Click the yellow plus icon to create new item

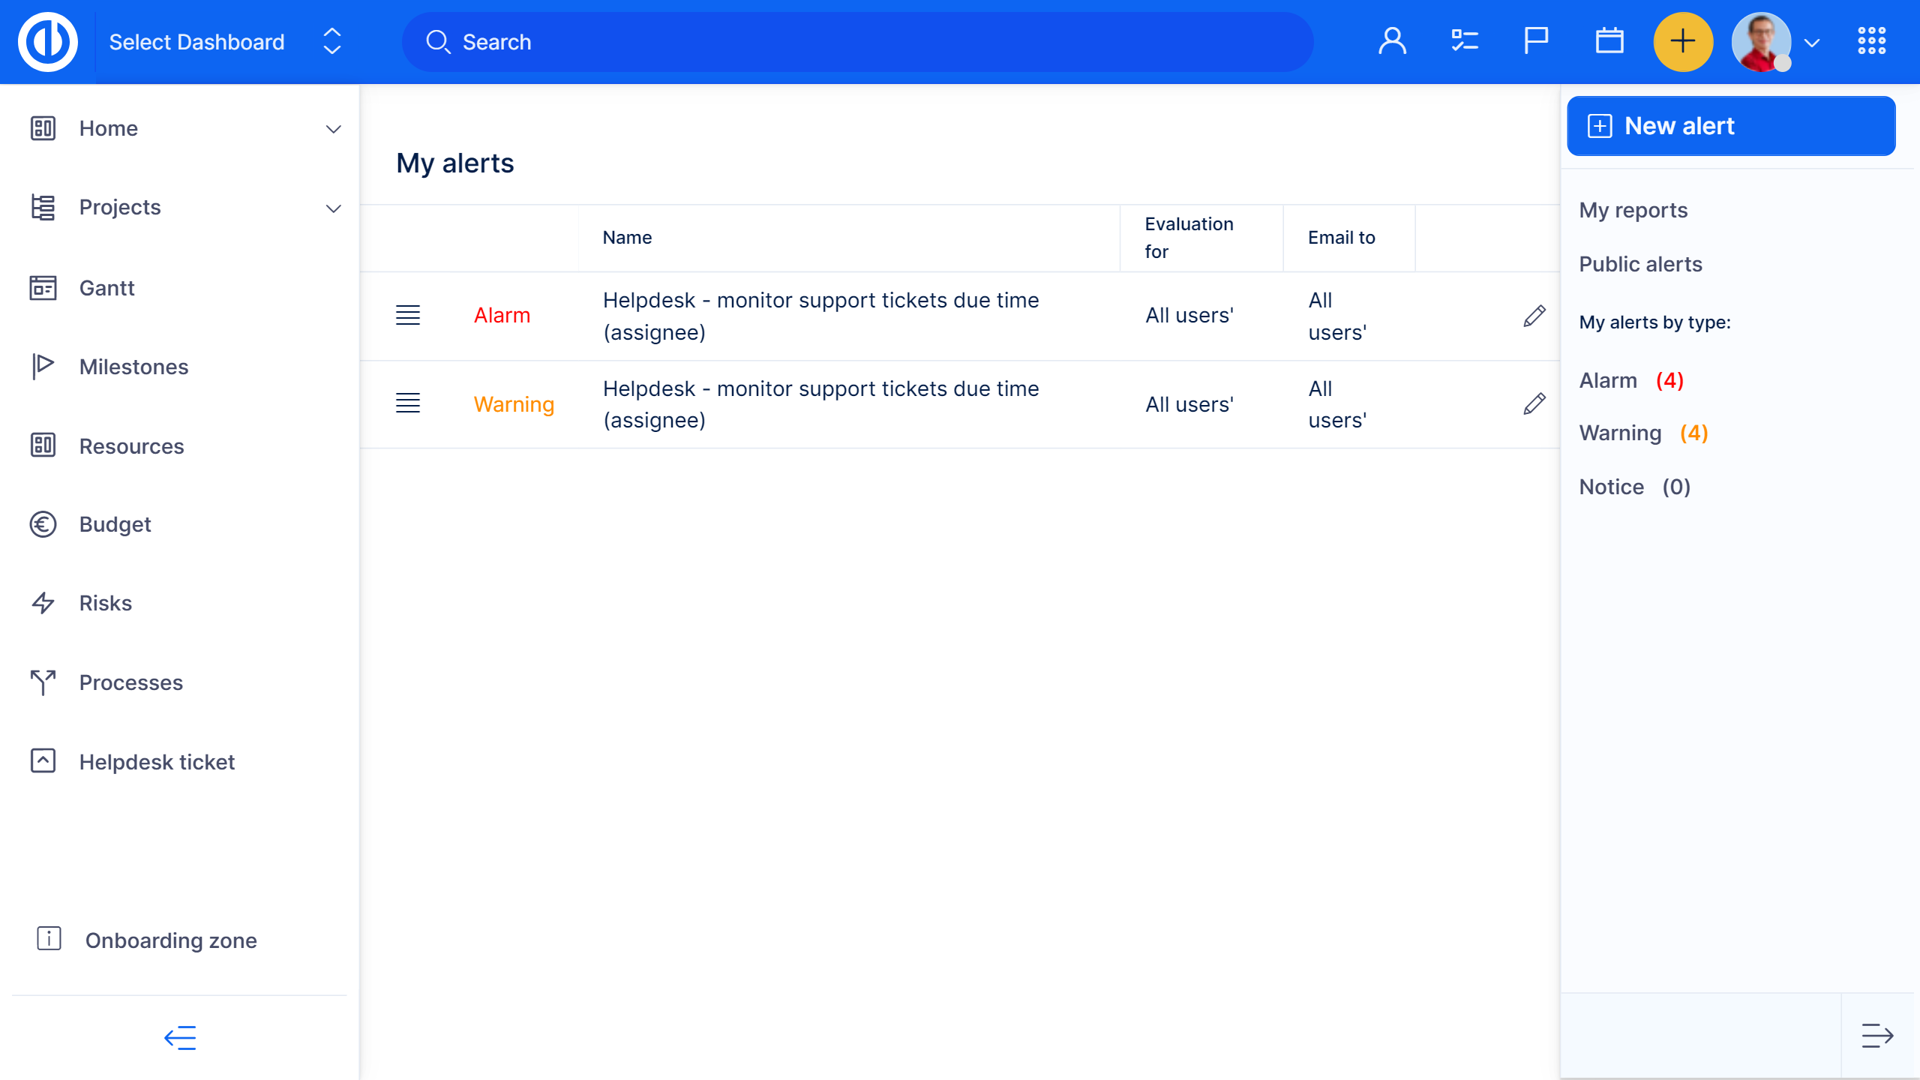(x=1683, y=41)
